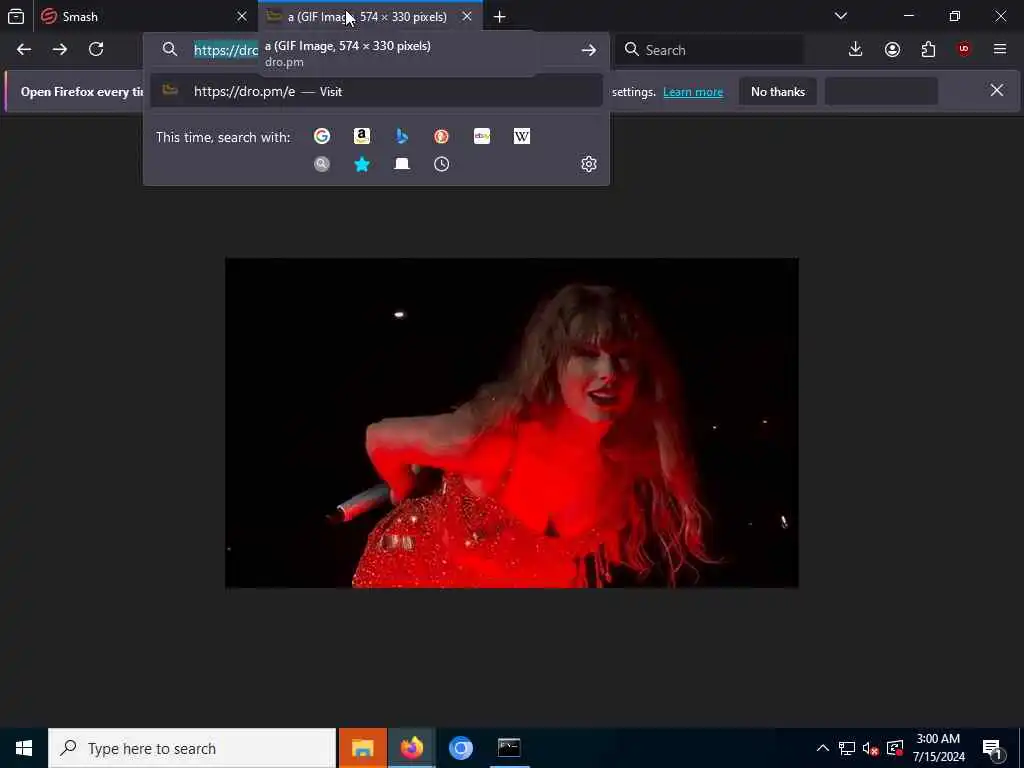This screenshot has height=768, width=1024.
Task: Open a new tab with plus button
Action: 500,17
